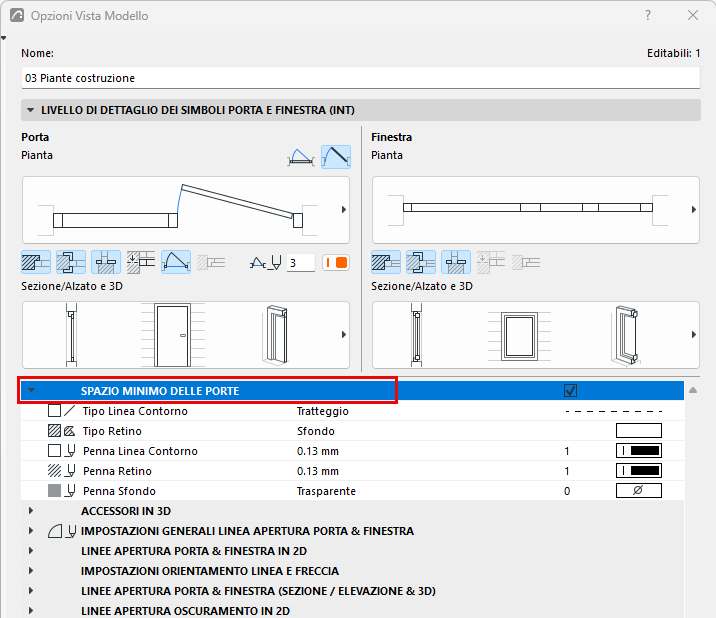Click Tipo Retino background fill preview
Viewport: 716px width, 618px height.
coord(639,431)
